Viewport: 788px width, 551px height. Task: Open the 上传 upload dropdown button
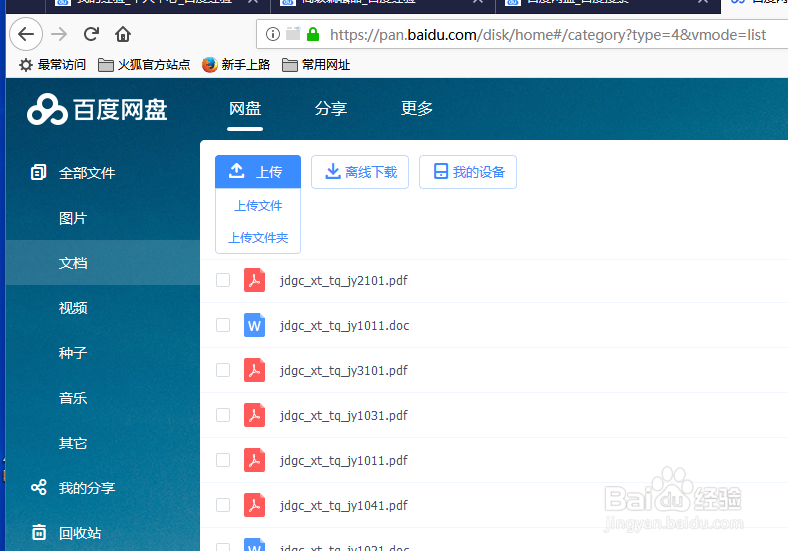(x=258, y=172)
